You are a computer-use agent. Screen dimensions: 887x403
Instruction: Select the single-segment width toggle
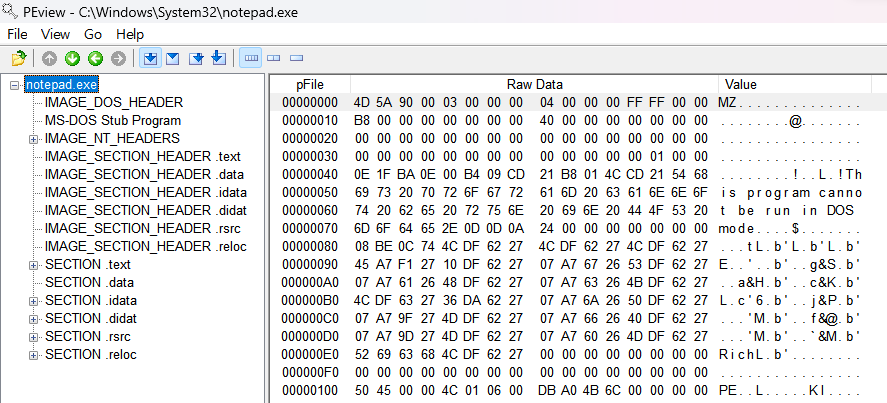[x=296, y=58]
